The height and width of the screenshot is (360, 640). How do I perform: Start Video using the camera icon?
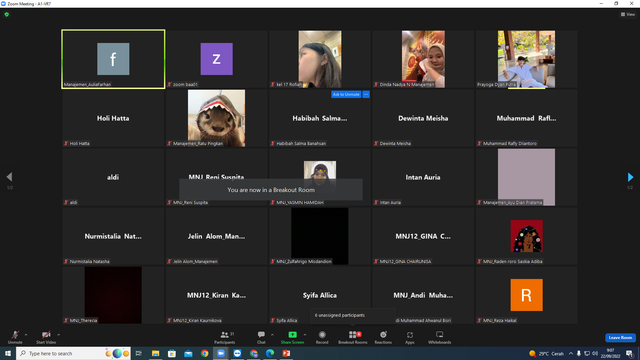tap(46, 337)
